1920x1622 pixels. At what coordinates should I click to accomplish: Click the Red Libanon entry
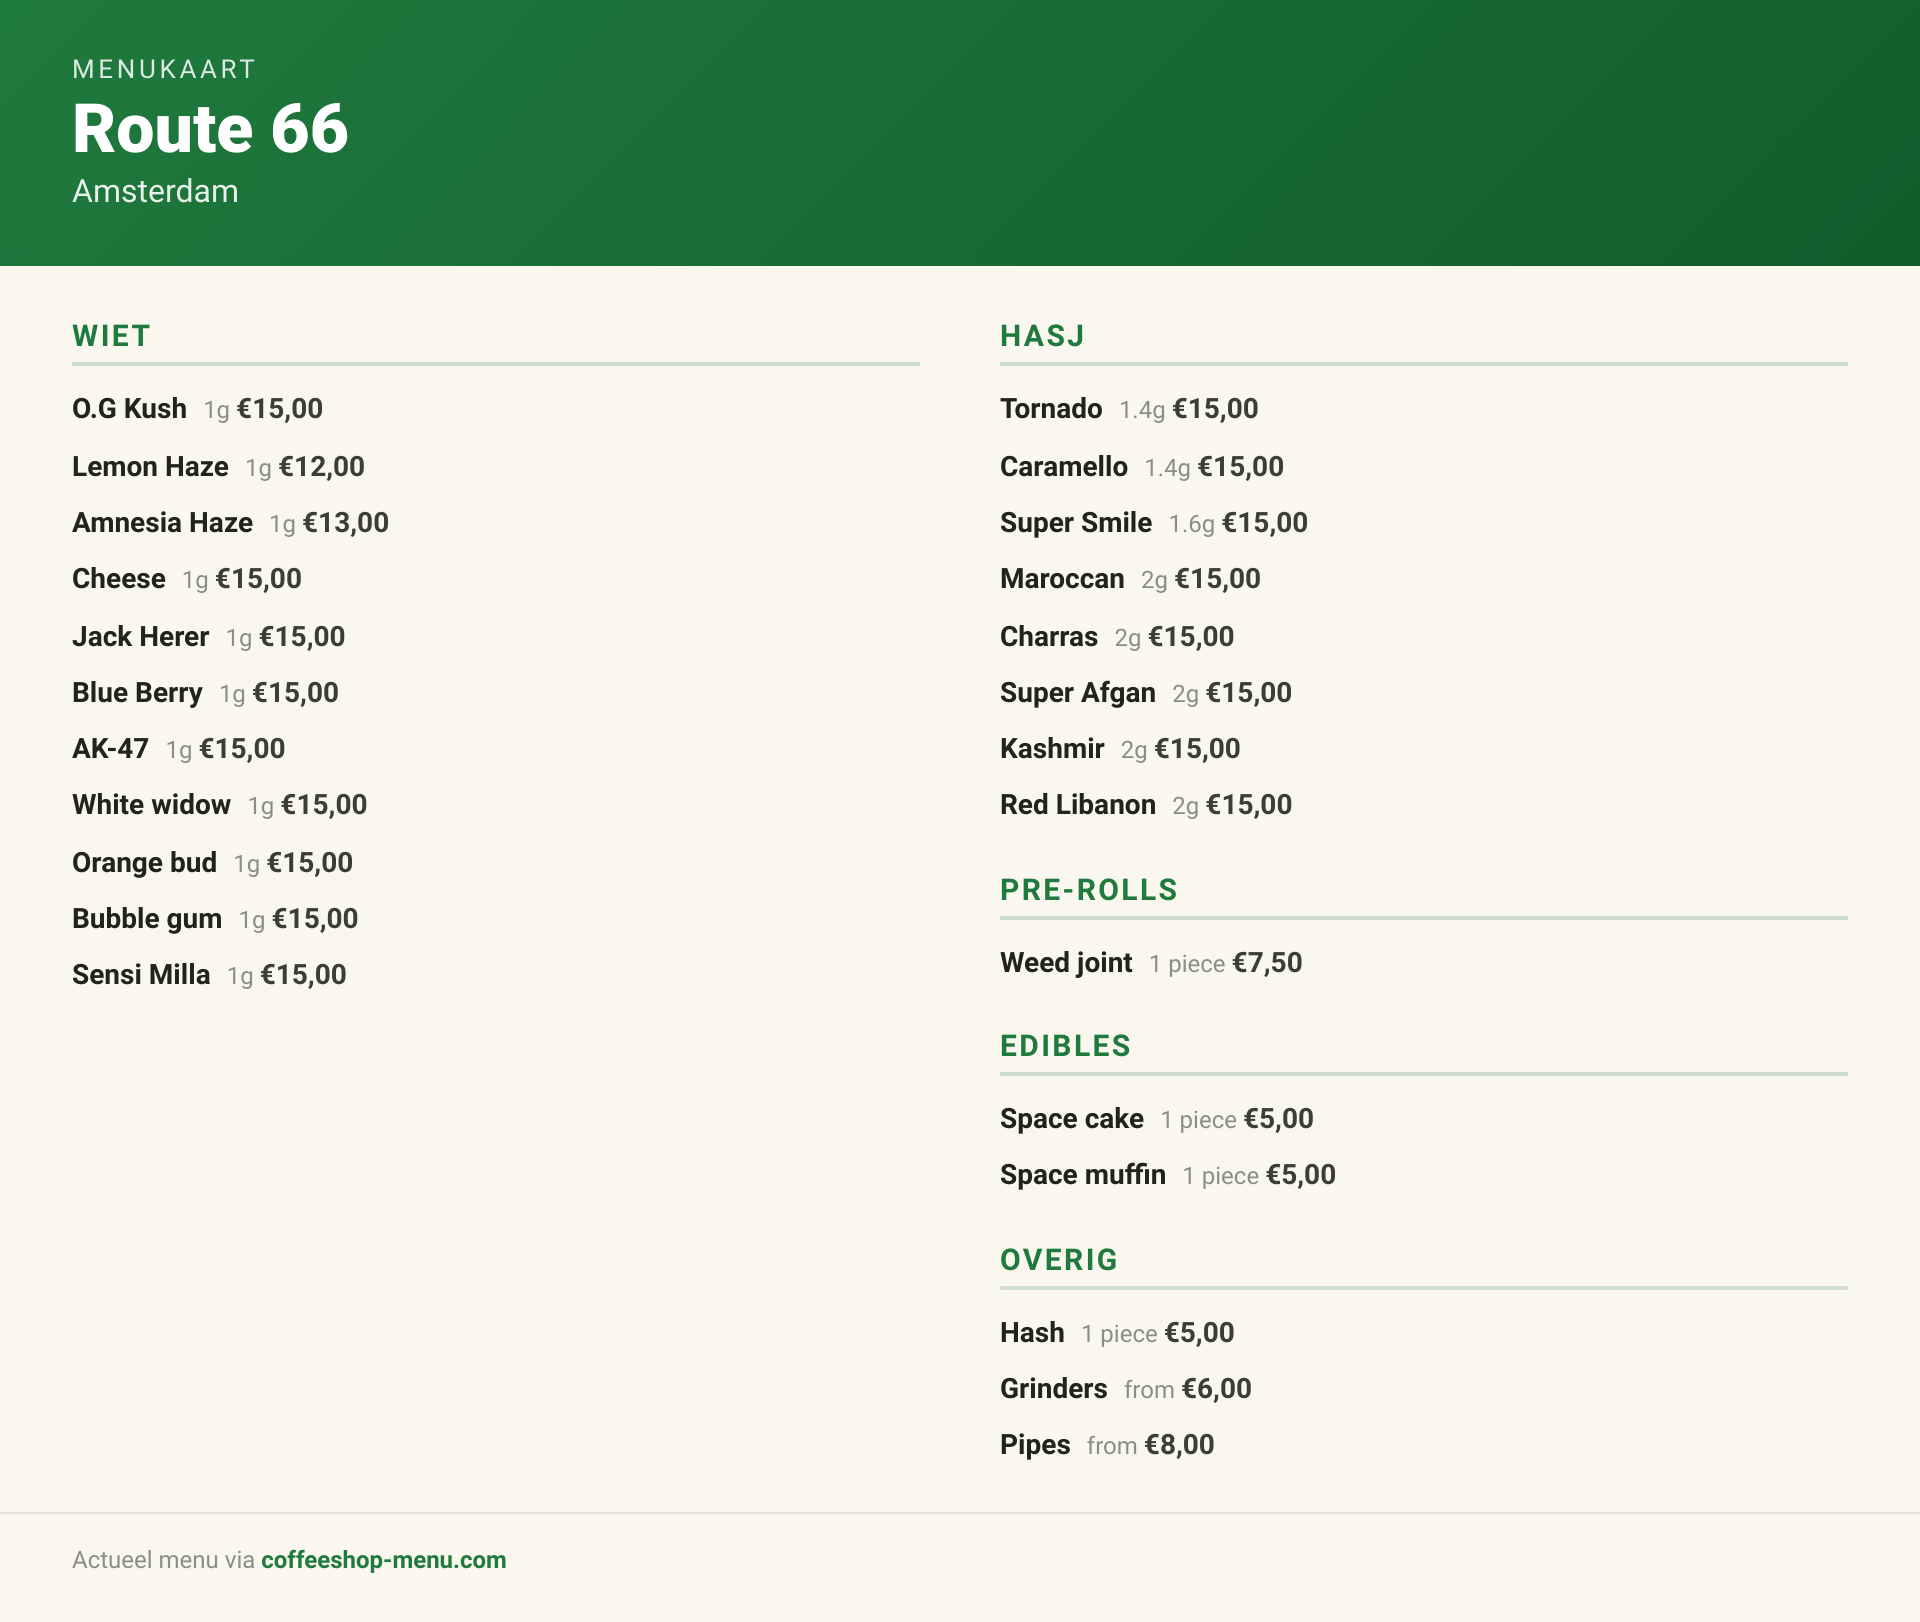tap(1146, 805)
